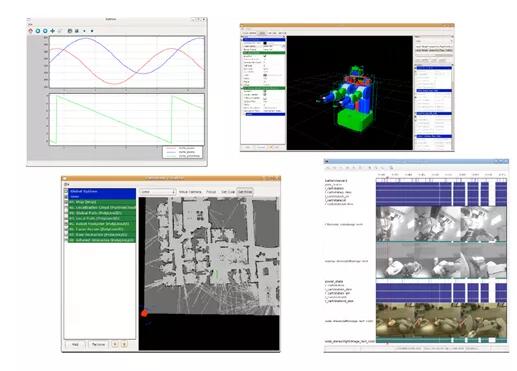Select the Zoom tool in plot toolbar

click(x=60, y=31)
